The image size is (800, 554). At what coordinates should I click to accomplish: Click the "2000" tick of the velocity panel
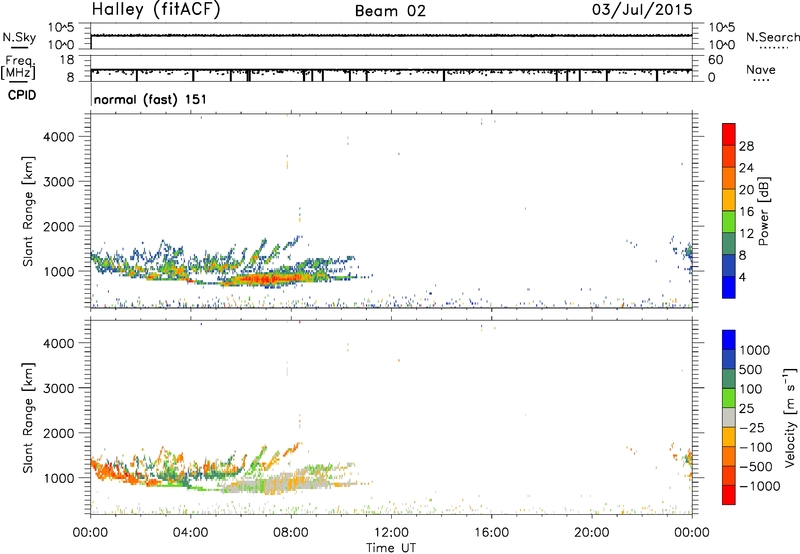(59, 433)
